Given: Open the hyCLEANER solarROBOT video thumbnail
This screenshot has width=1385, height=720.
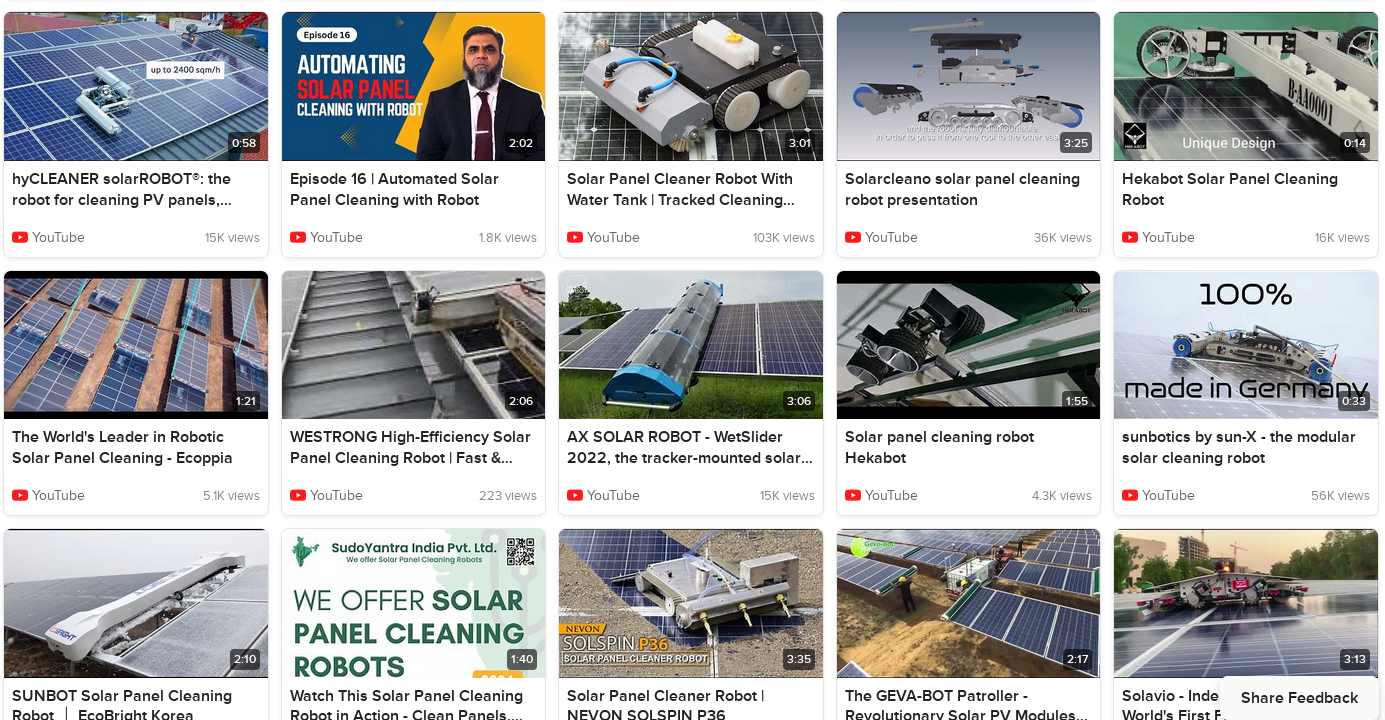Looking at the screenshot, I should click(136, 86).
